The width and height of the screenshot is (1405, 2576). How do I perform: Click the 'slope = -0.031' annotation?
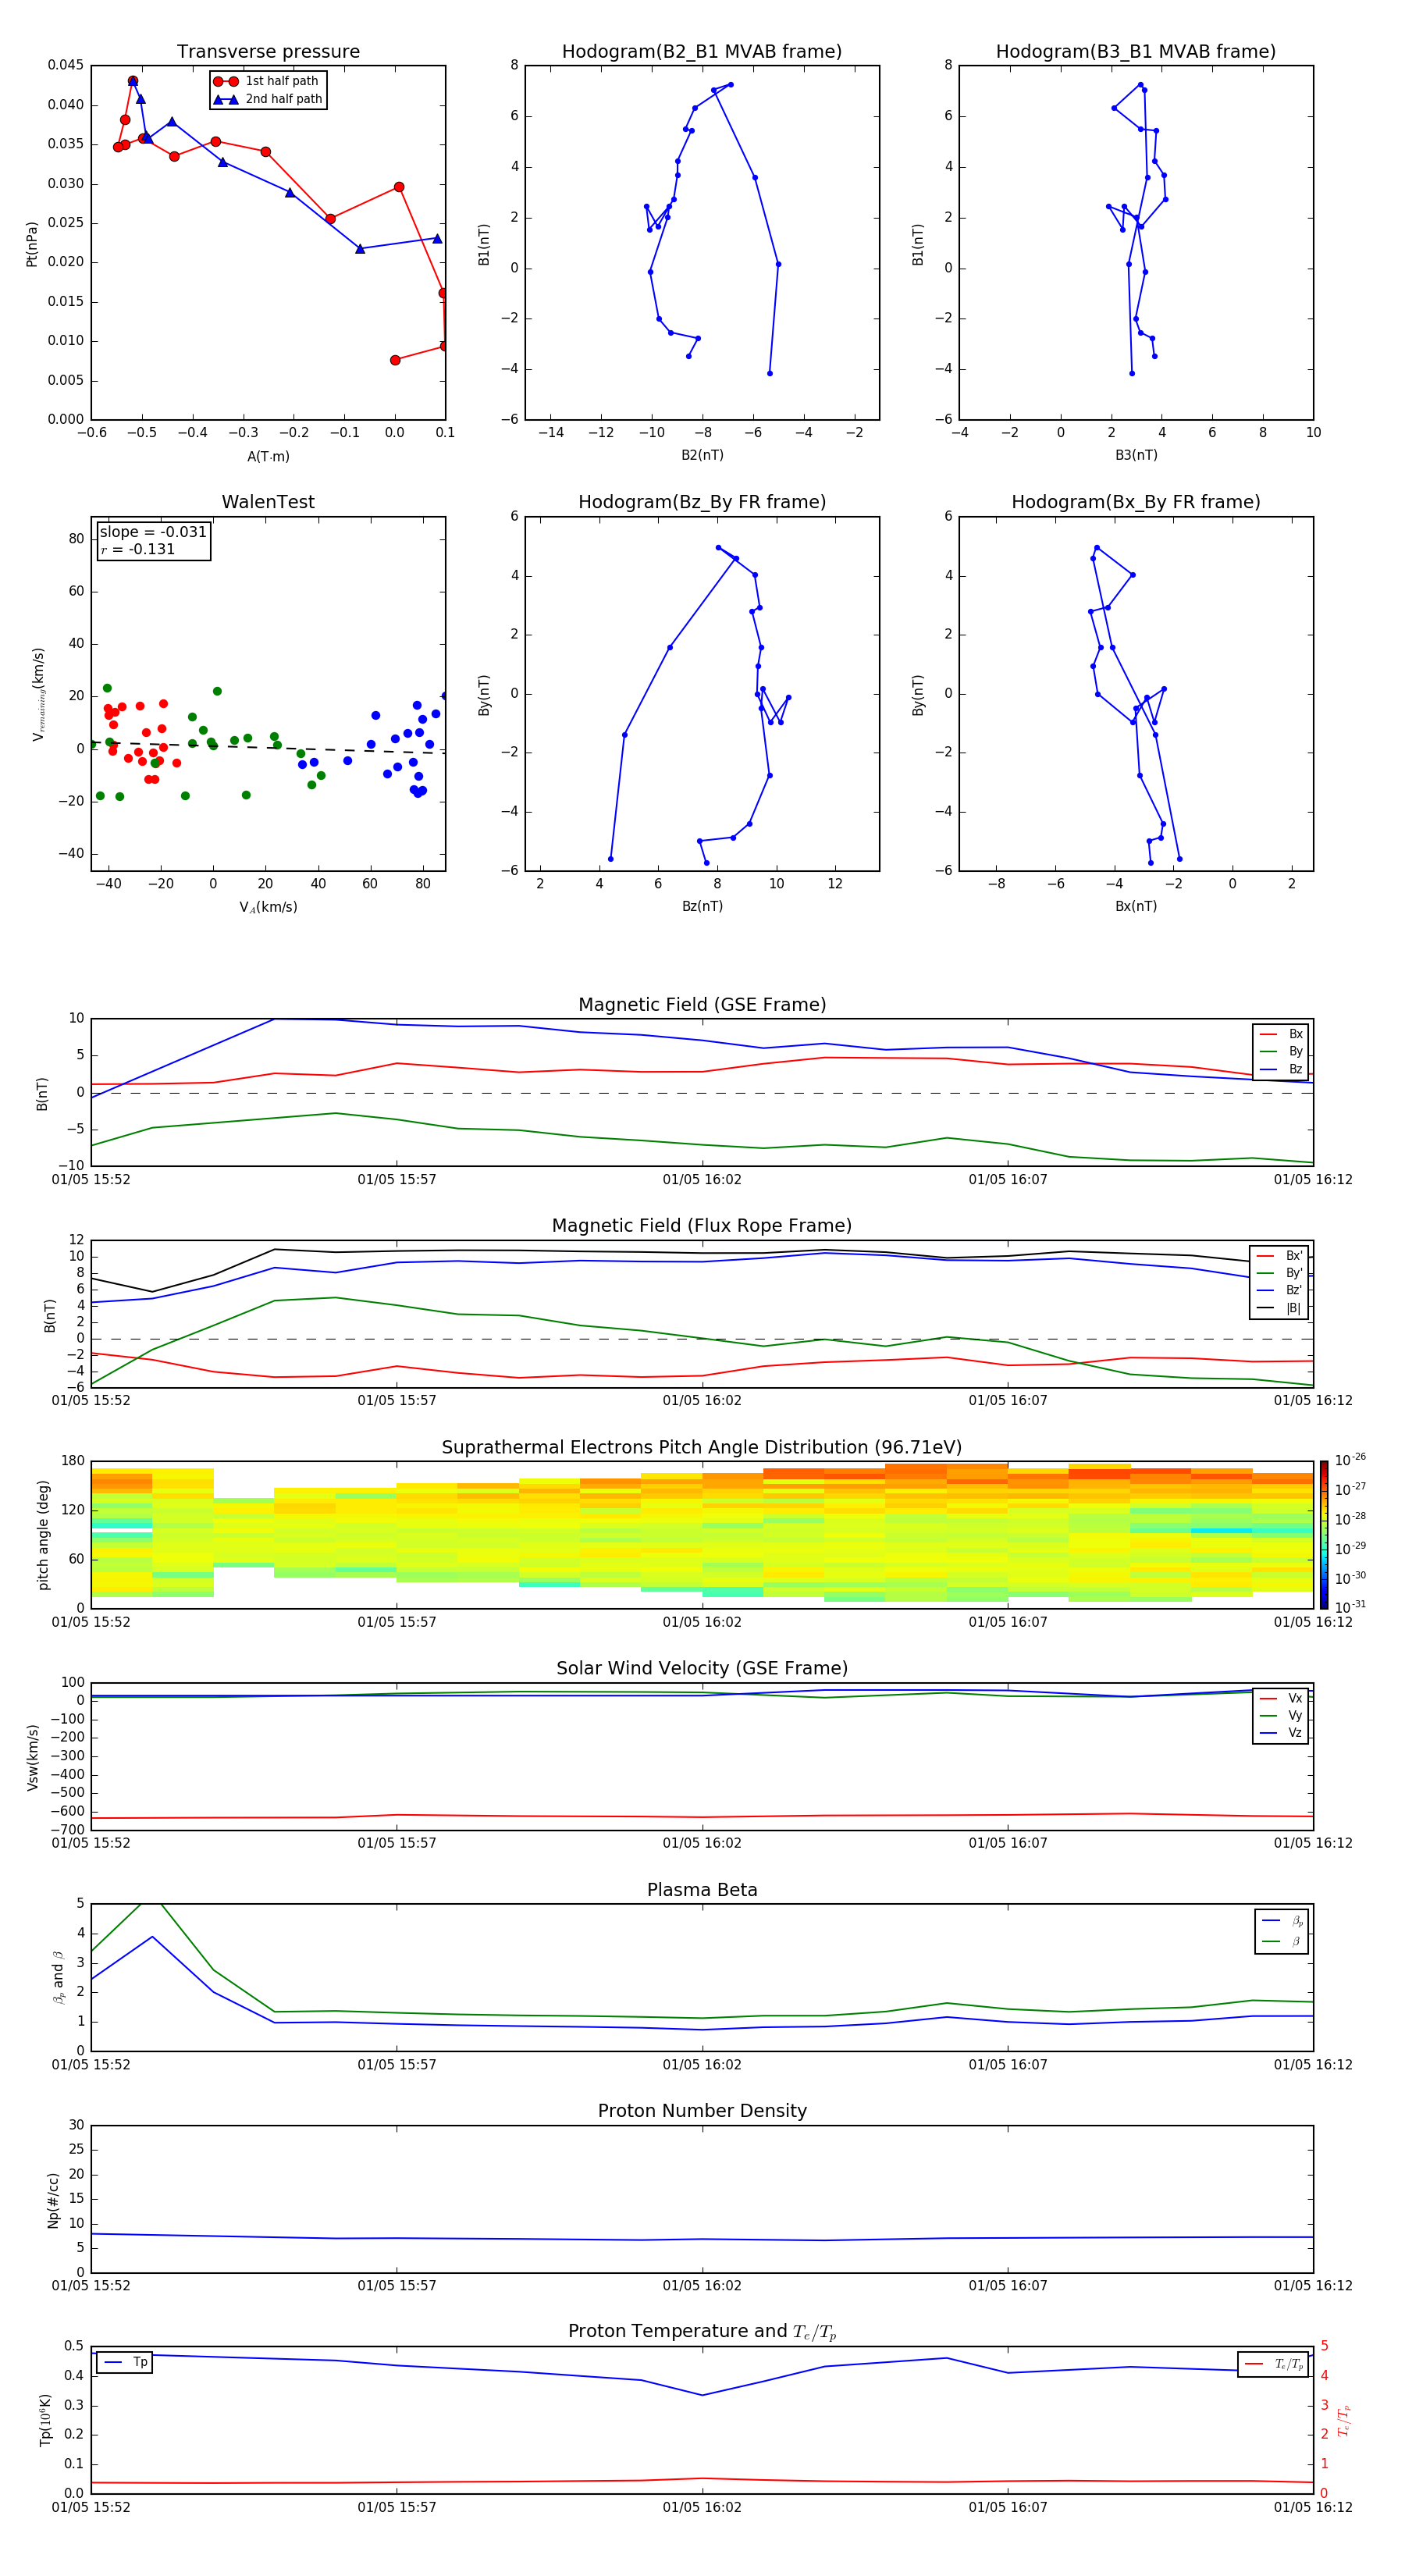coord(153,532)
